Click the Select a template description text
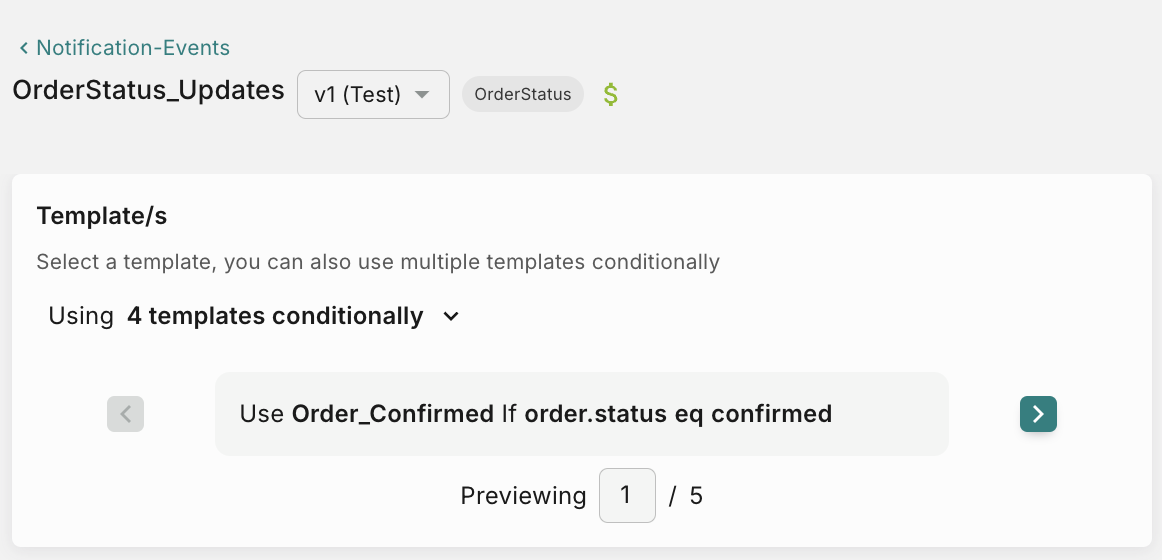The image size is (1162, 560). click(377, 262)
